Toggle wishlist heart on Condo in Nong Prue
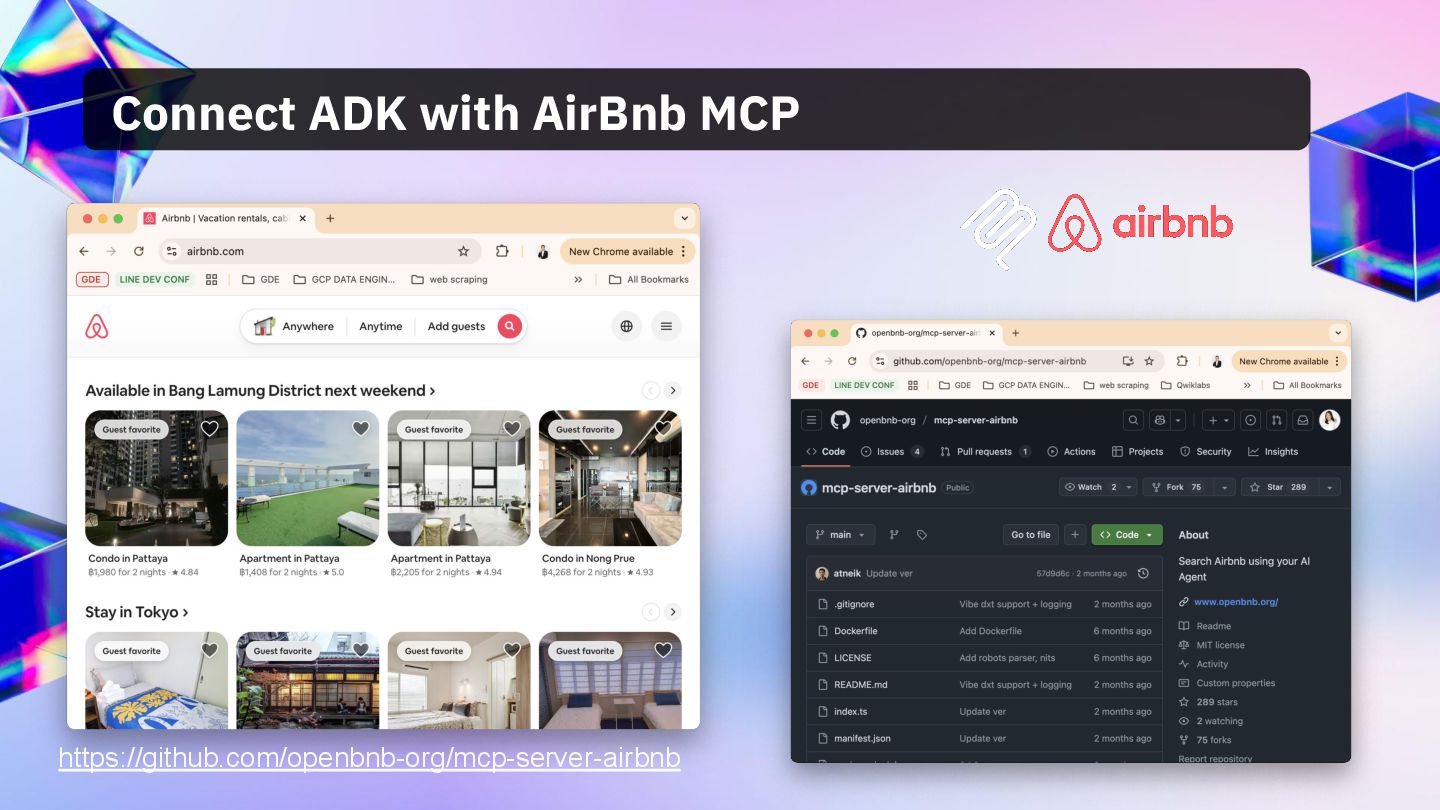 663,428
